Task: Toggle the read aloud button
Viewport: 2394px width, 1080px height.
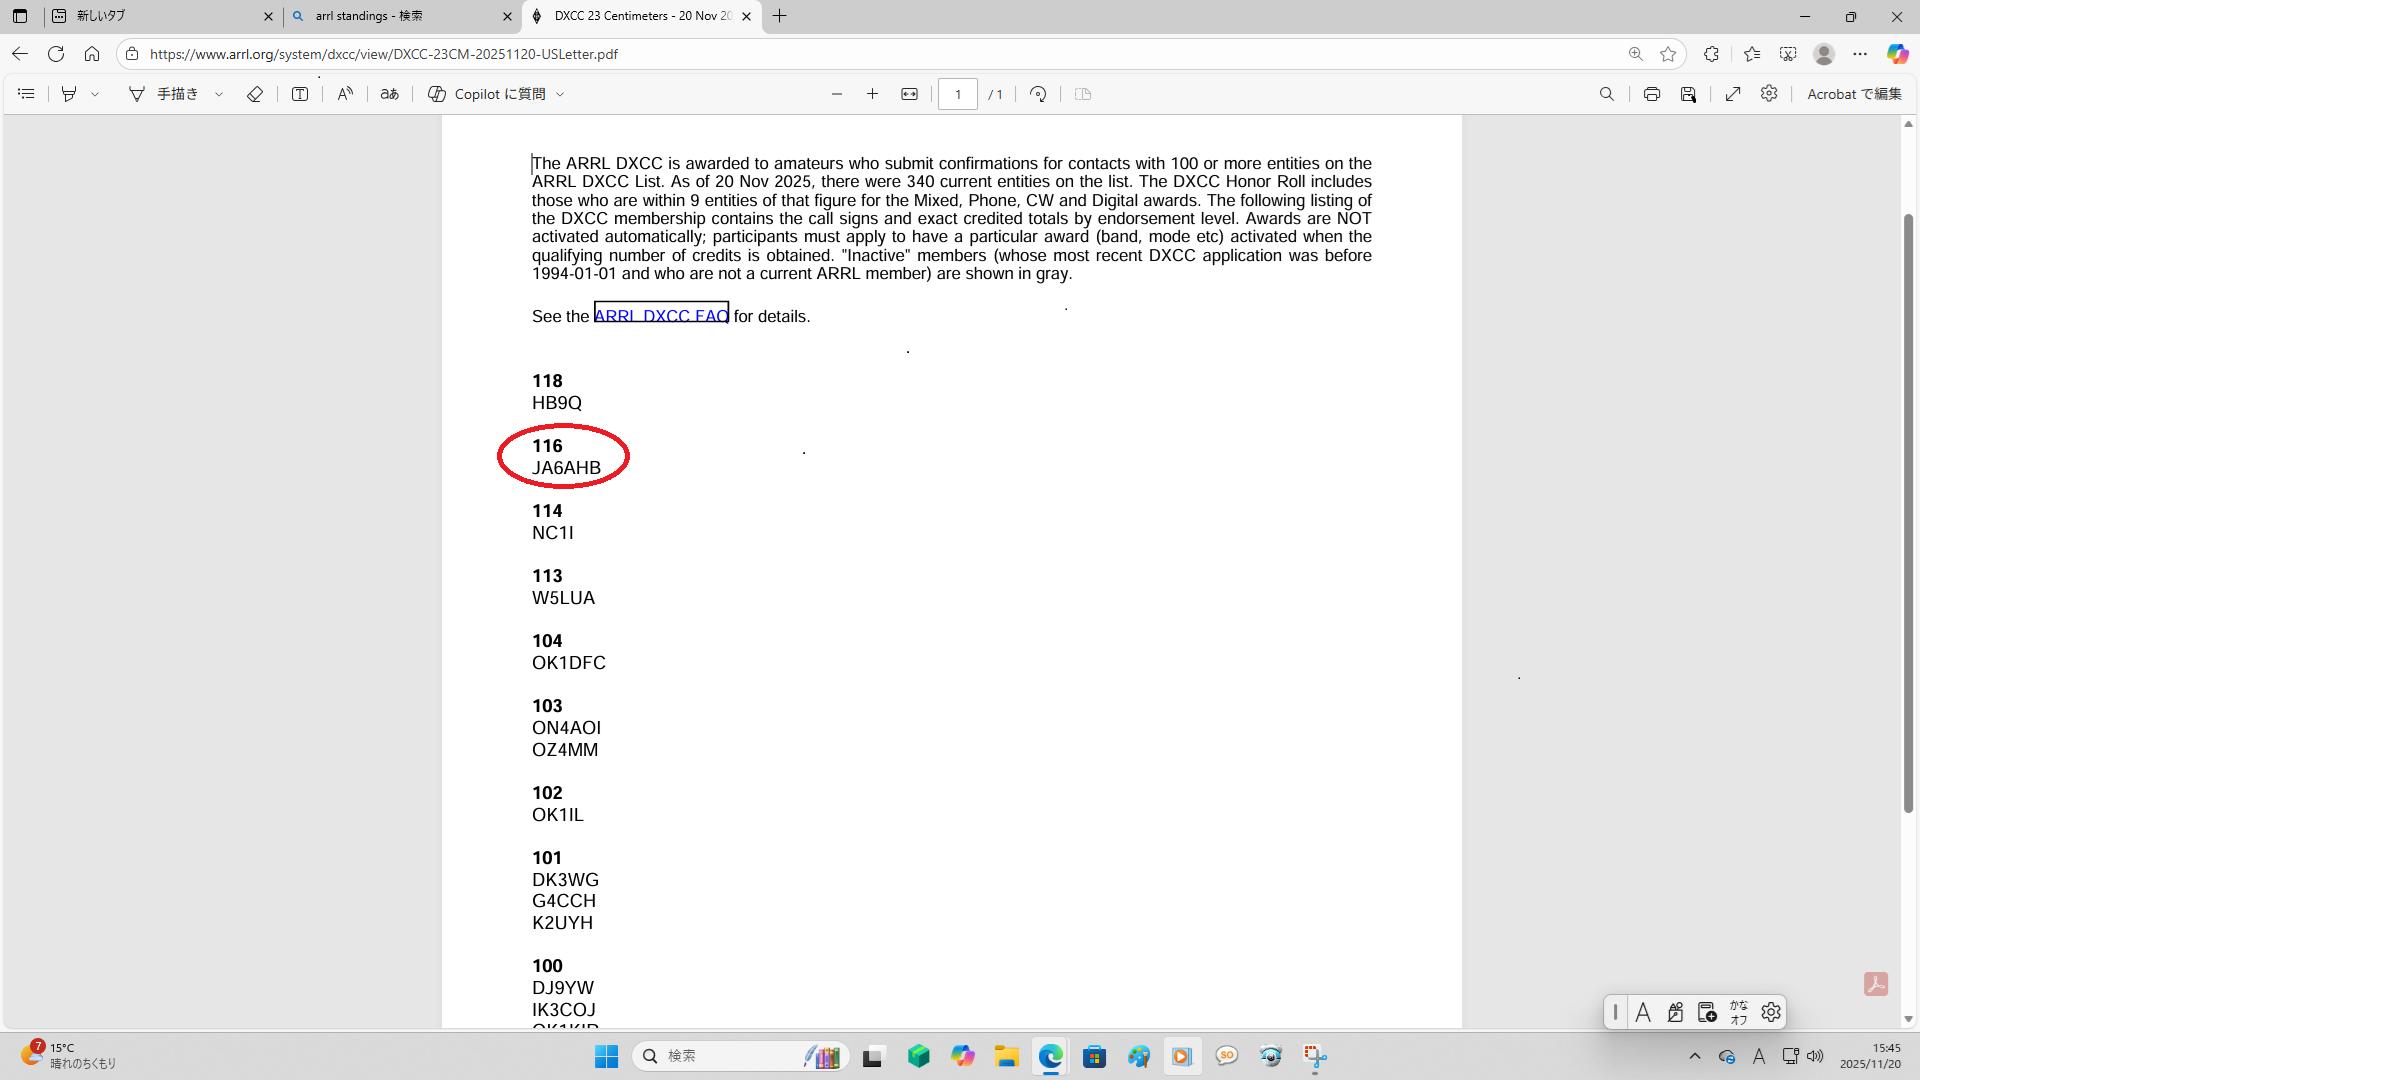Action: (x=345, y=94)
